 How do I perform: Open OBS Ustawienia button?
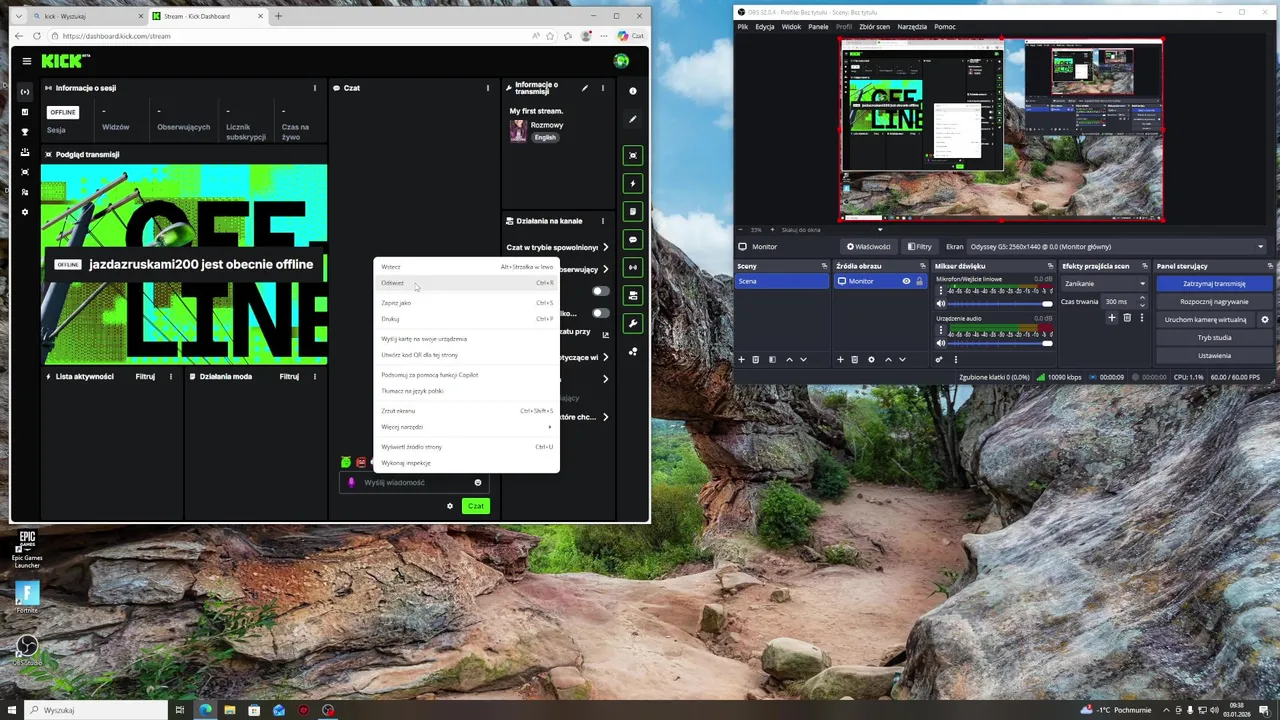1214,356
